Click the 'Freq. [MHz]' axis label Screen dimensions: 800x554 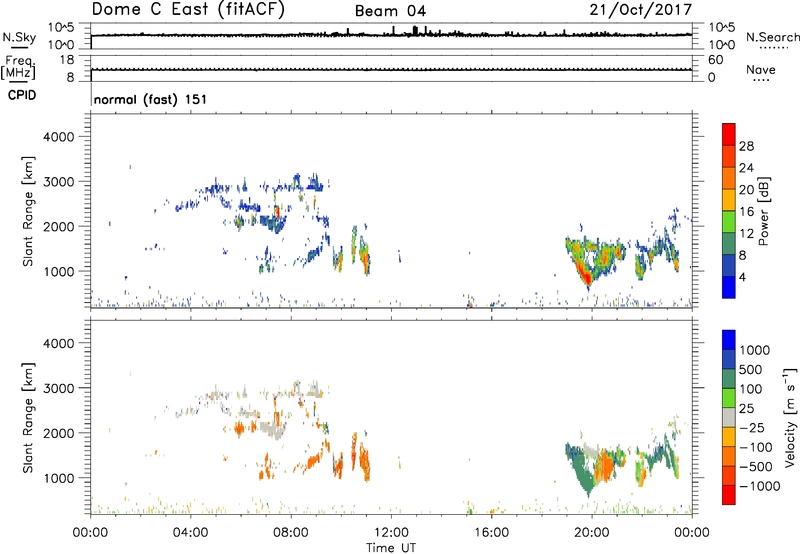tap(19, 67)
